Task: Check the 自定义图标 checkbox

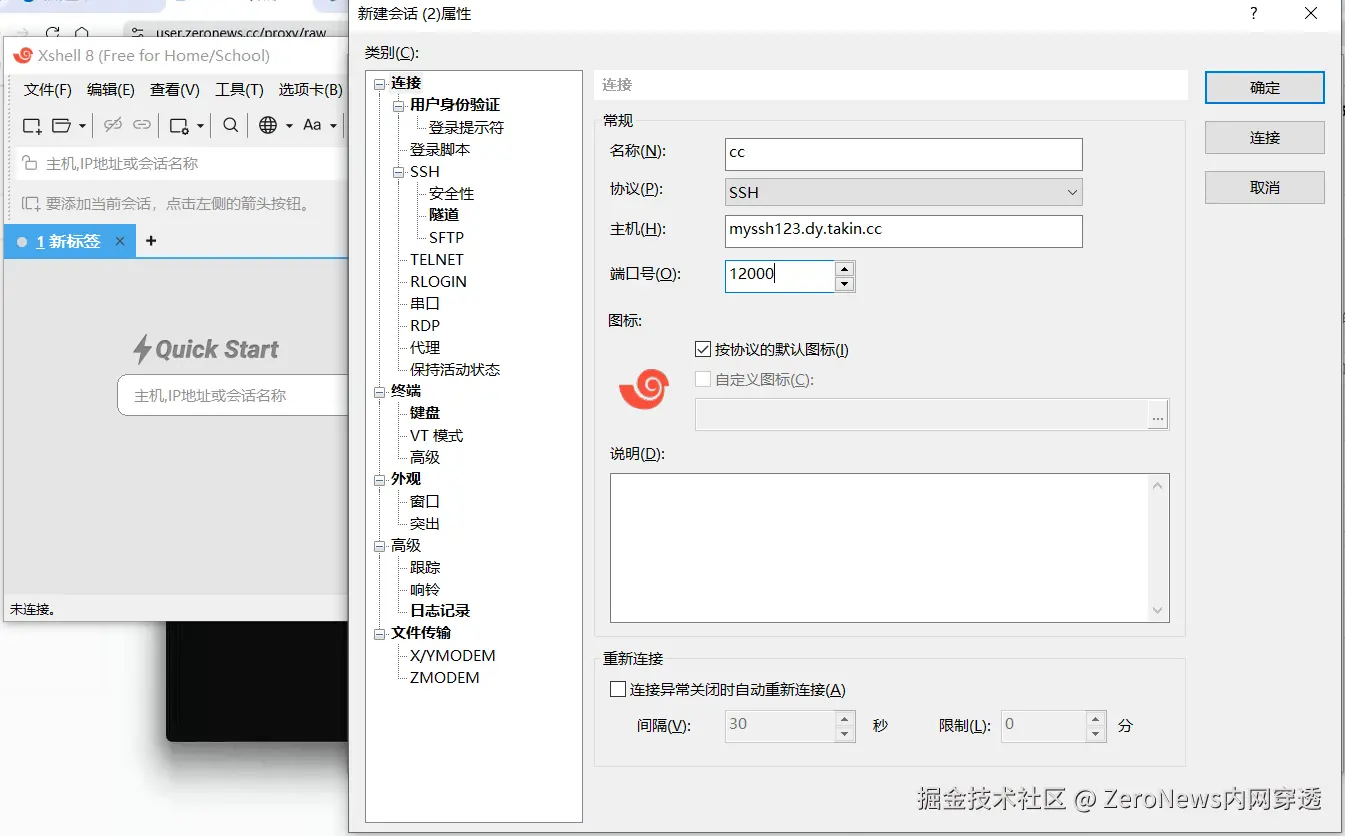Action: point(703,379)
